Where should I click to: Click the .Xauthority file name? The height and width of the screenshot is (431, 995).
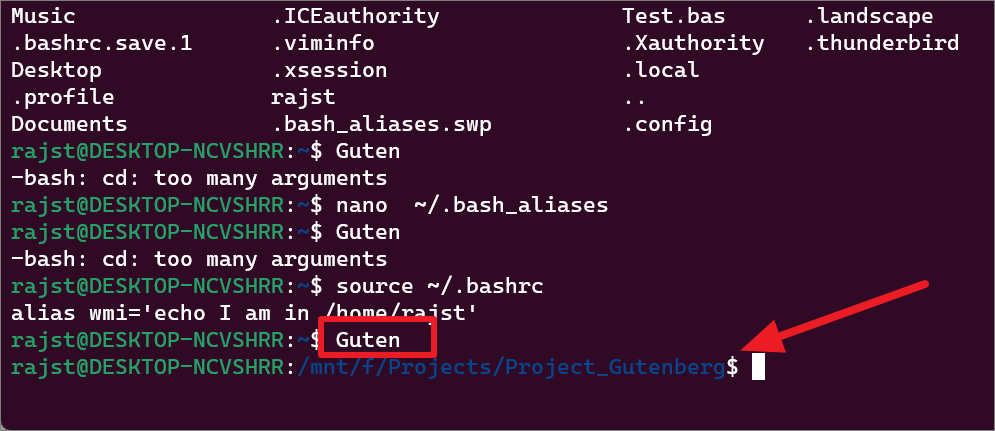coord(694,43)
